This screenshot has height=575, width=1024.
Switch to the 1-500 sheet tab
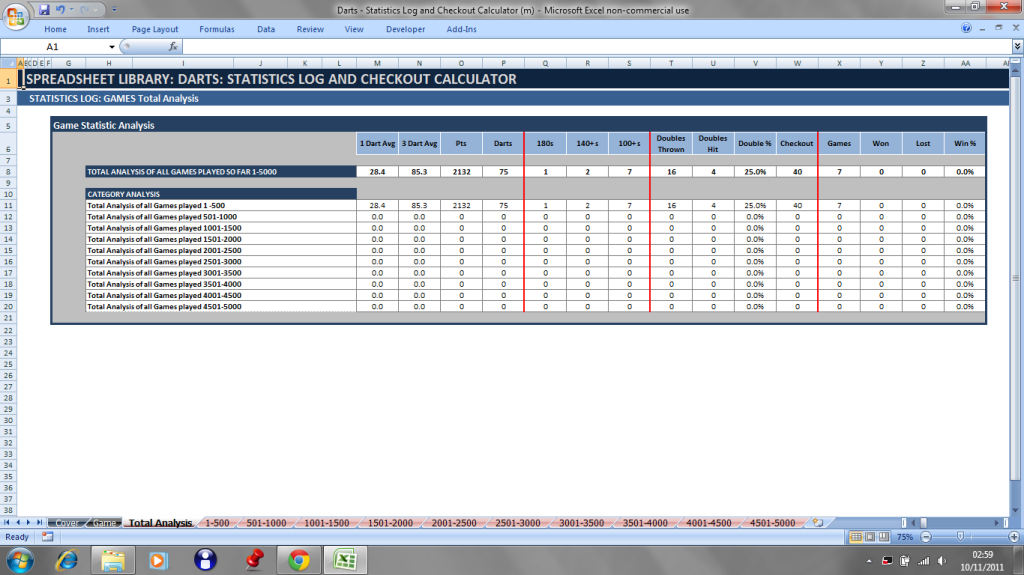click(x=217, y=523)
